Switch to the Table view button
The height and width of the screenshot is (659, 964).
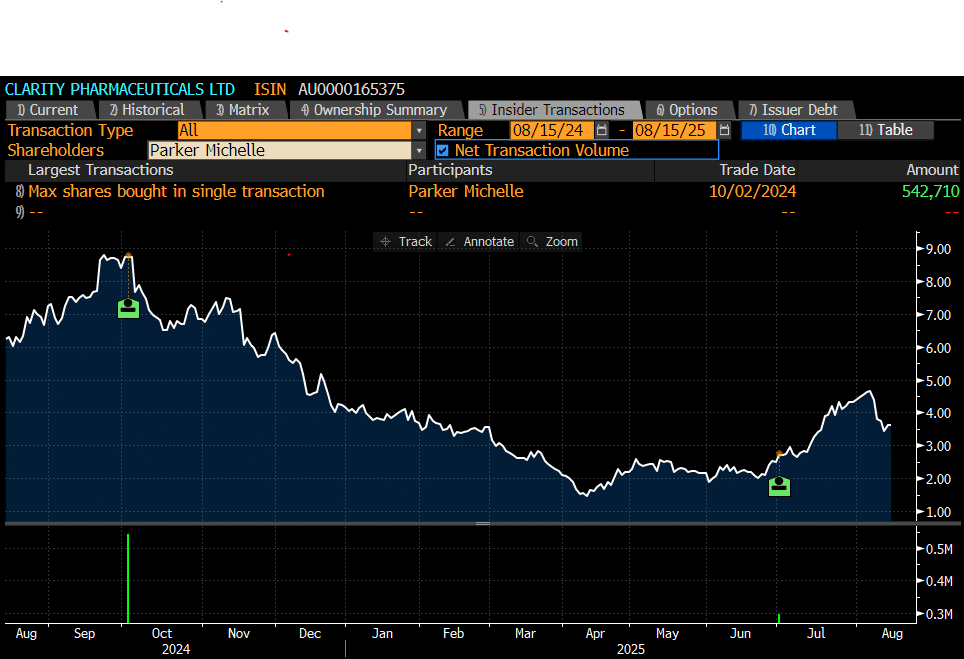coord(885,130)
